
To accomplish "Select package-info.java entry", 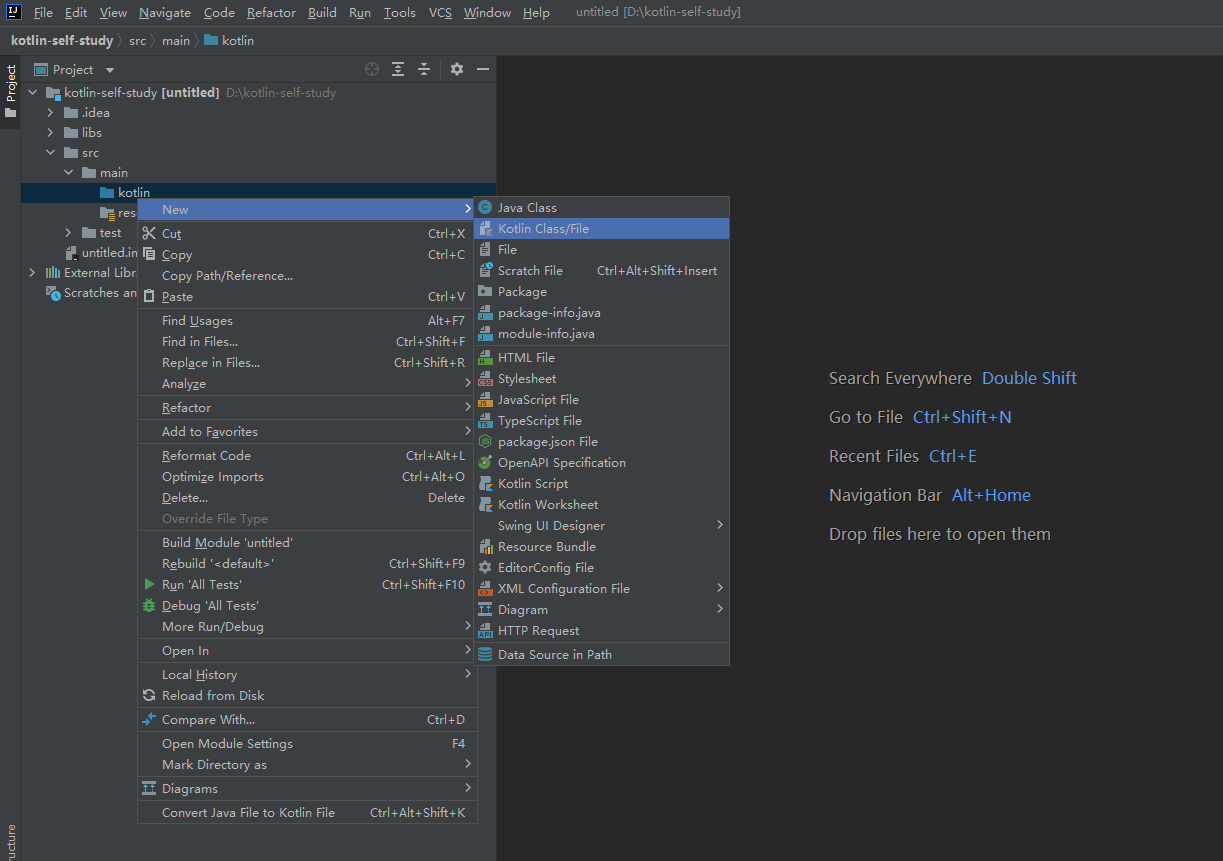I will [601, 313].
